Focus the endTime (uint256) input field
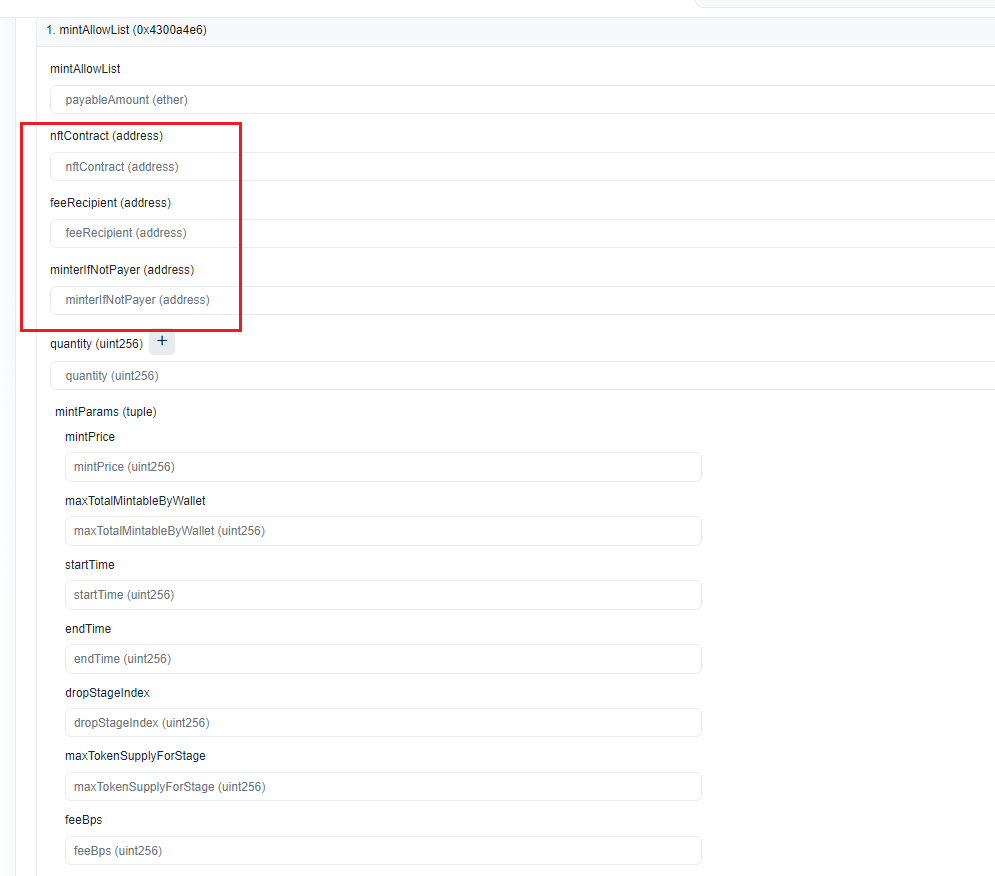995x876 pixels. click(x=382, y=659)
